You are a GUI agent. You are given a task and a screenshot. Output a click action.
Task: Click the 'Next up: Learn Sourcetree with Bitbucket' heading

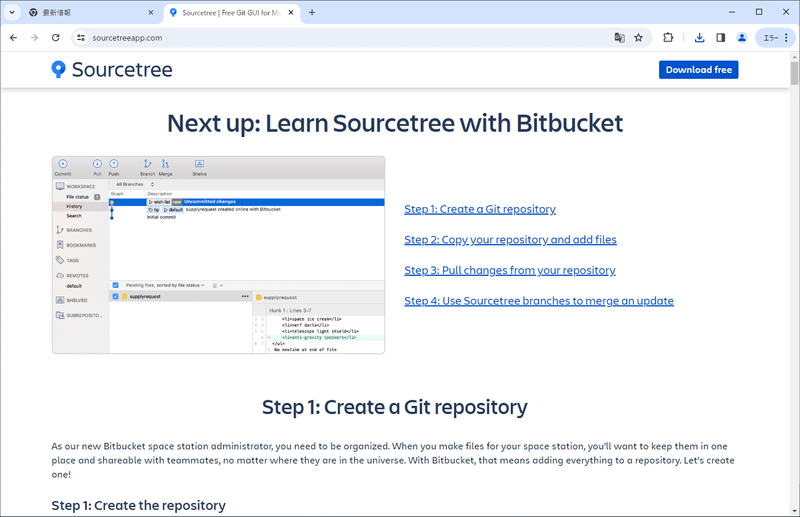click(395, 124)
